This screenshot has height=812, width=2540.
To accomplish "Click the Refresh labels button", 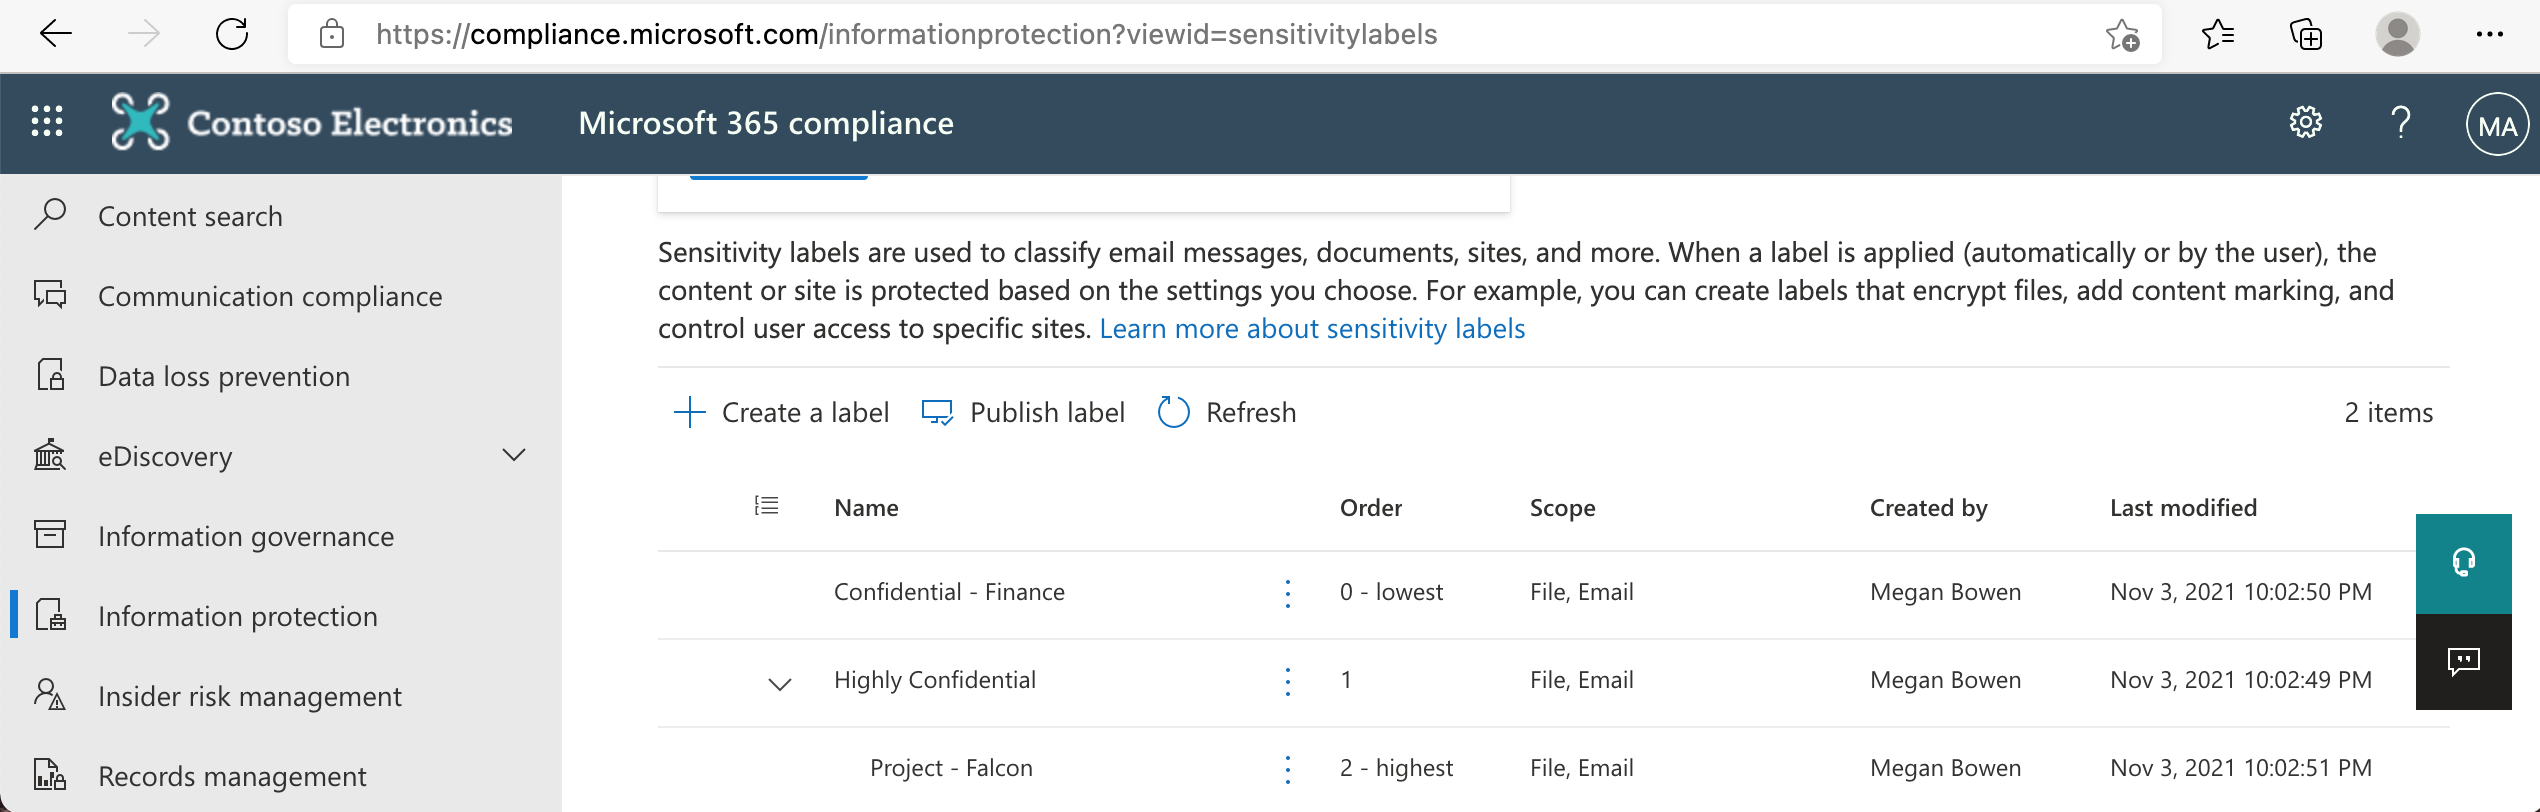I will click(1226, 412).
